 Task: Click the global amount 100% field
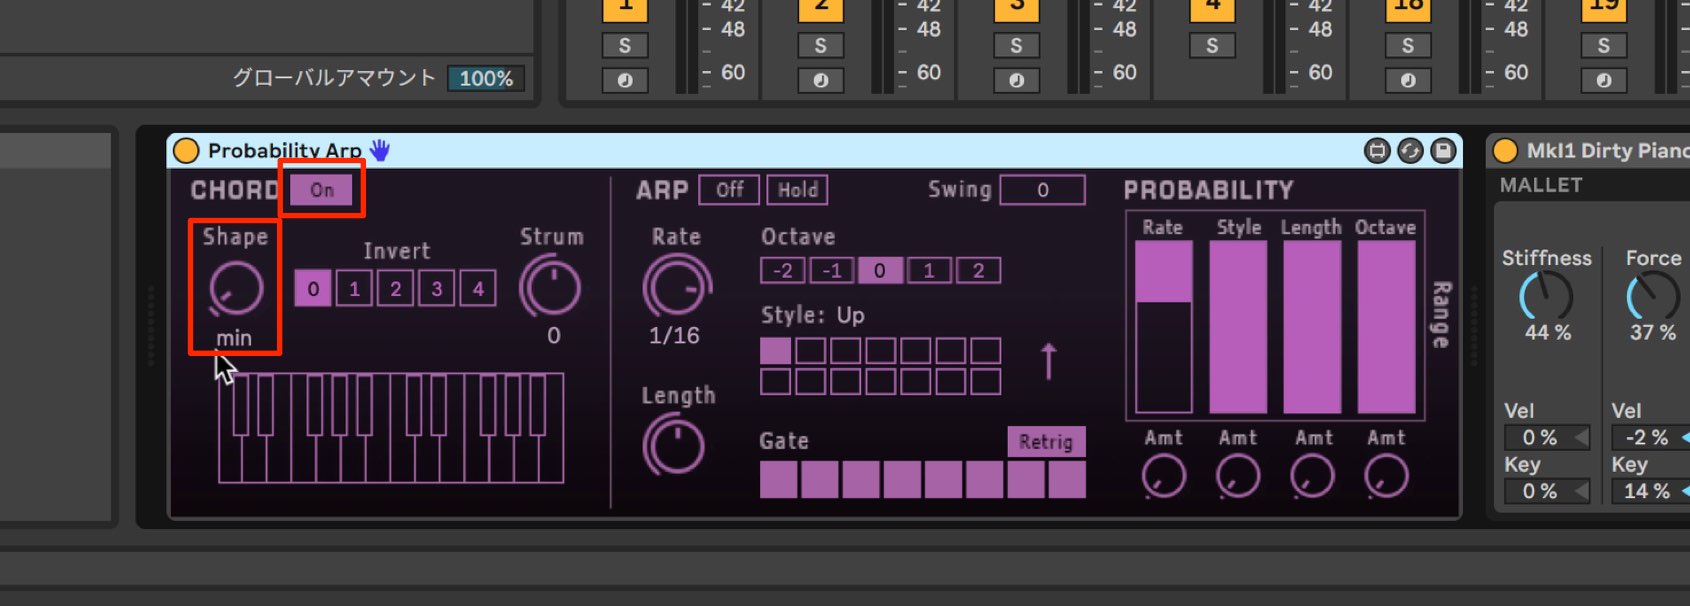coord(486,78)
